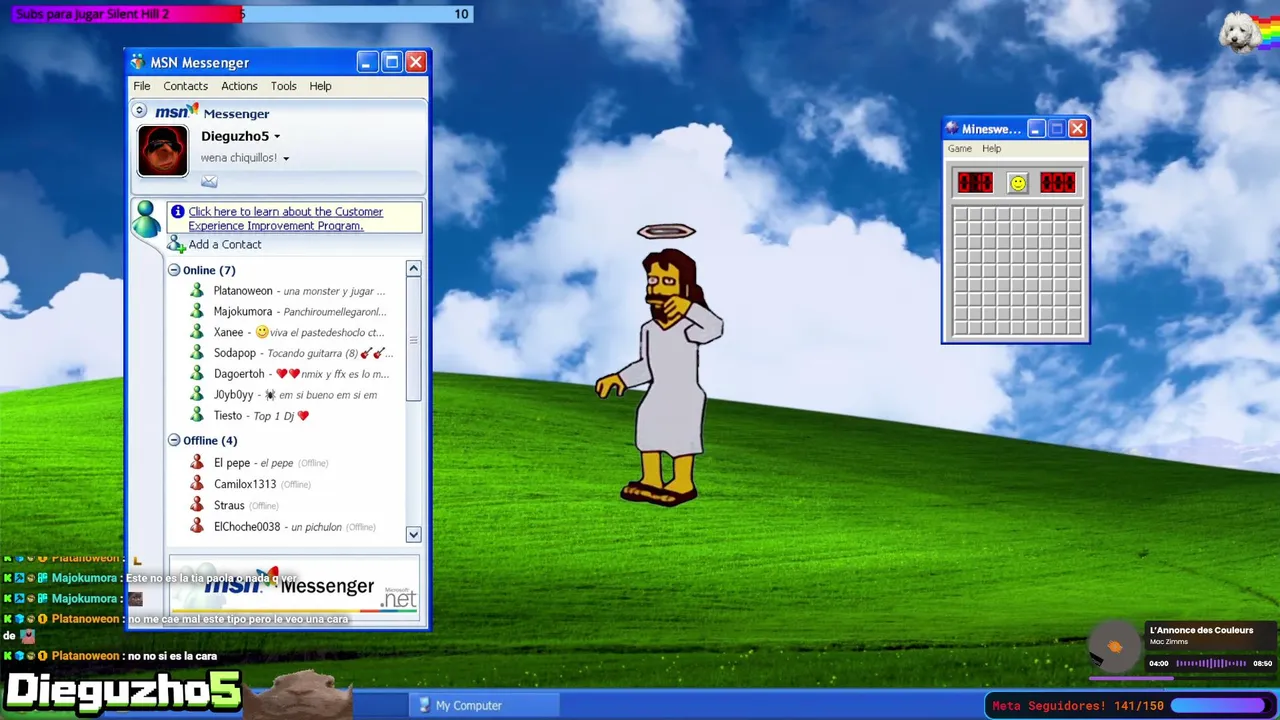The width and height of the screenshot is (1280, 720).
Task: Minimize the Minesweeper window
Action: point(1036,128)
